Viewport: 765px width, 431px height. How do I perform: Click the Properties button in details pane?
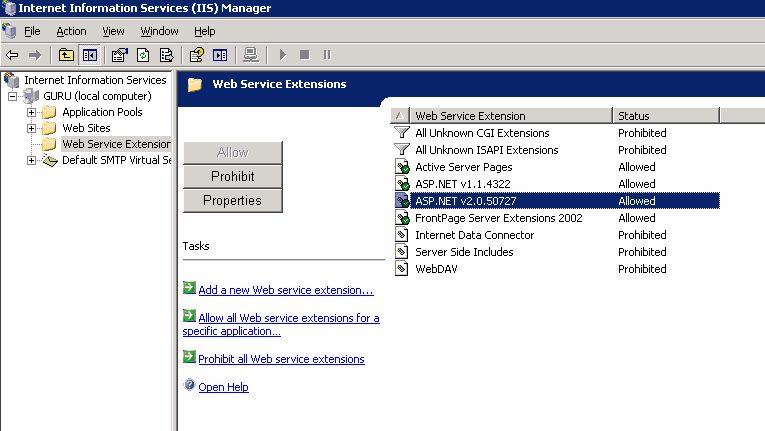(x=233, y=201)
